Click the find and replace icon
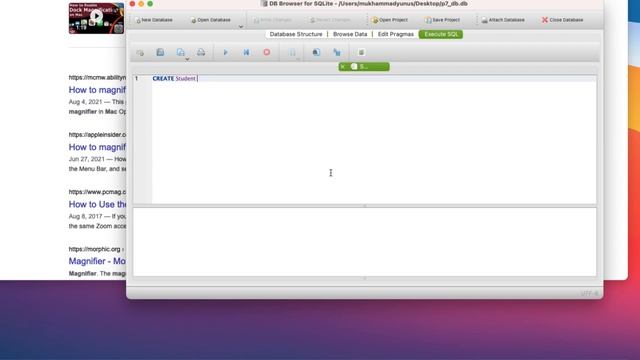The width and height of the screenshot is (640, 360). 337,52
